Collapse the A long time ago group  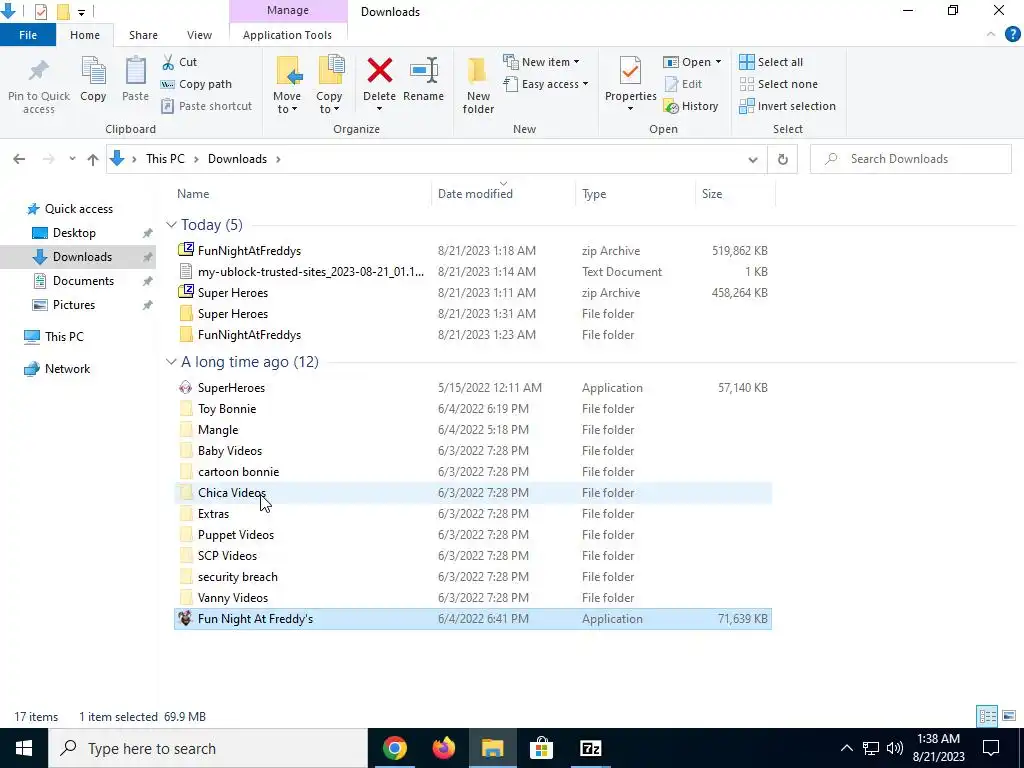click(x=171, y=362)
